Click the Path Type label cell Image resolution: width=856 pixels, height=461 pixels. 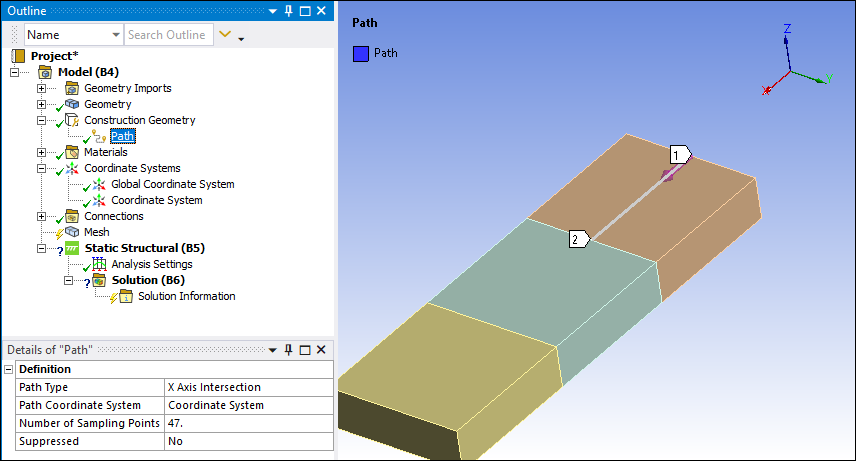[90, 387]
